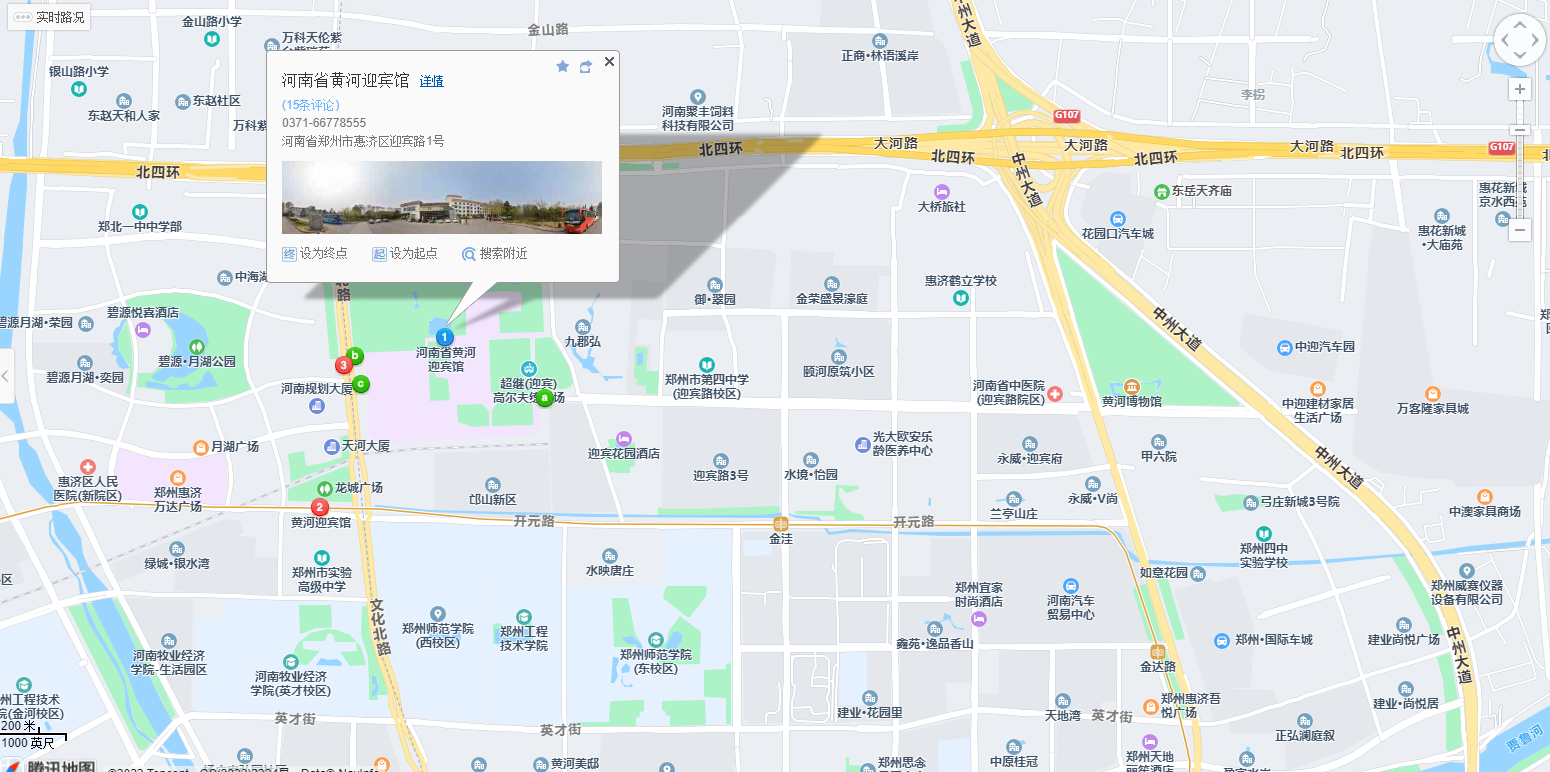Open the 详情 details link
Image resolution: width=1550 pixels, height=772 pixels.
(x=432, y=81)
